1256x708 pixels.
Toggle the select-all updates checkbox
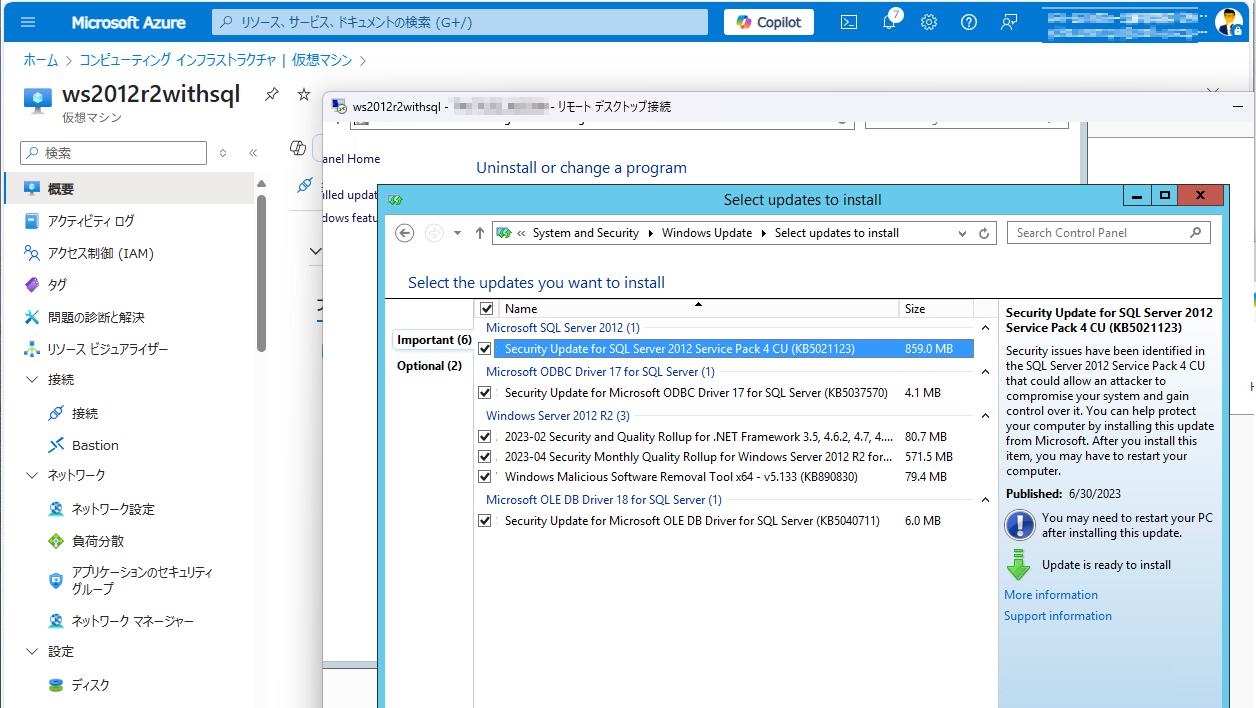point(485,308)
